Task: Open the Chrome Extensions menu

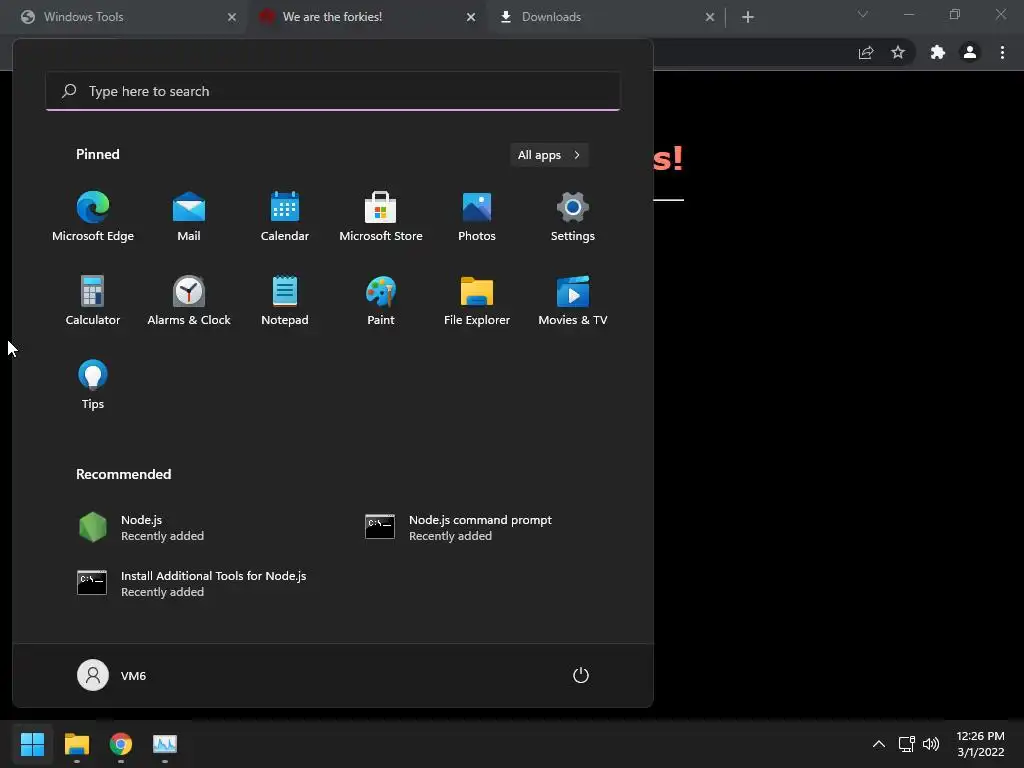Action: tap(938, 53)
